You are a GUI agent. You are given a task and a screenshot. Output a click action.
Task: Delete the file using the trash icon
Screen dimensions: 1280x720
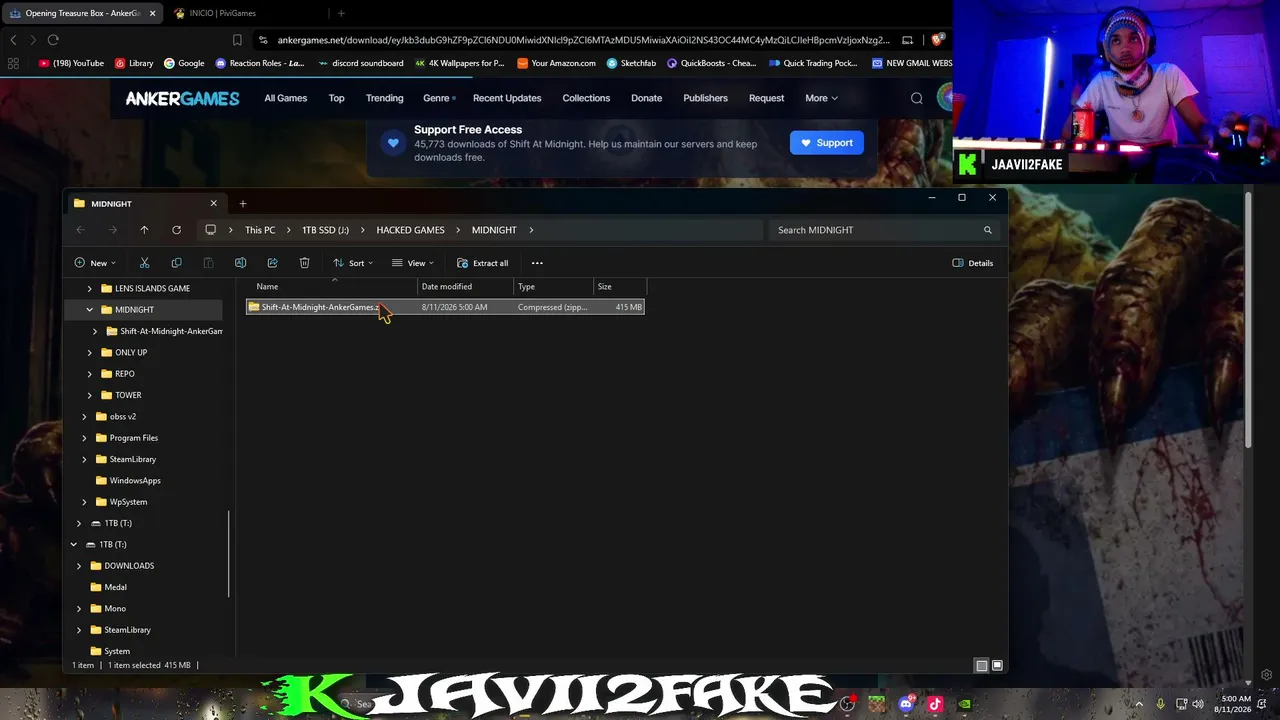tap(304, 263)
